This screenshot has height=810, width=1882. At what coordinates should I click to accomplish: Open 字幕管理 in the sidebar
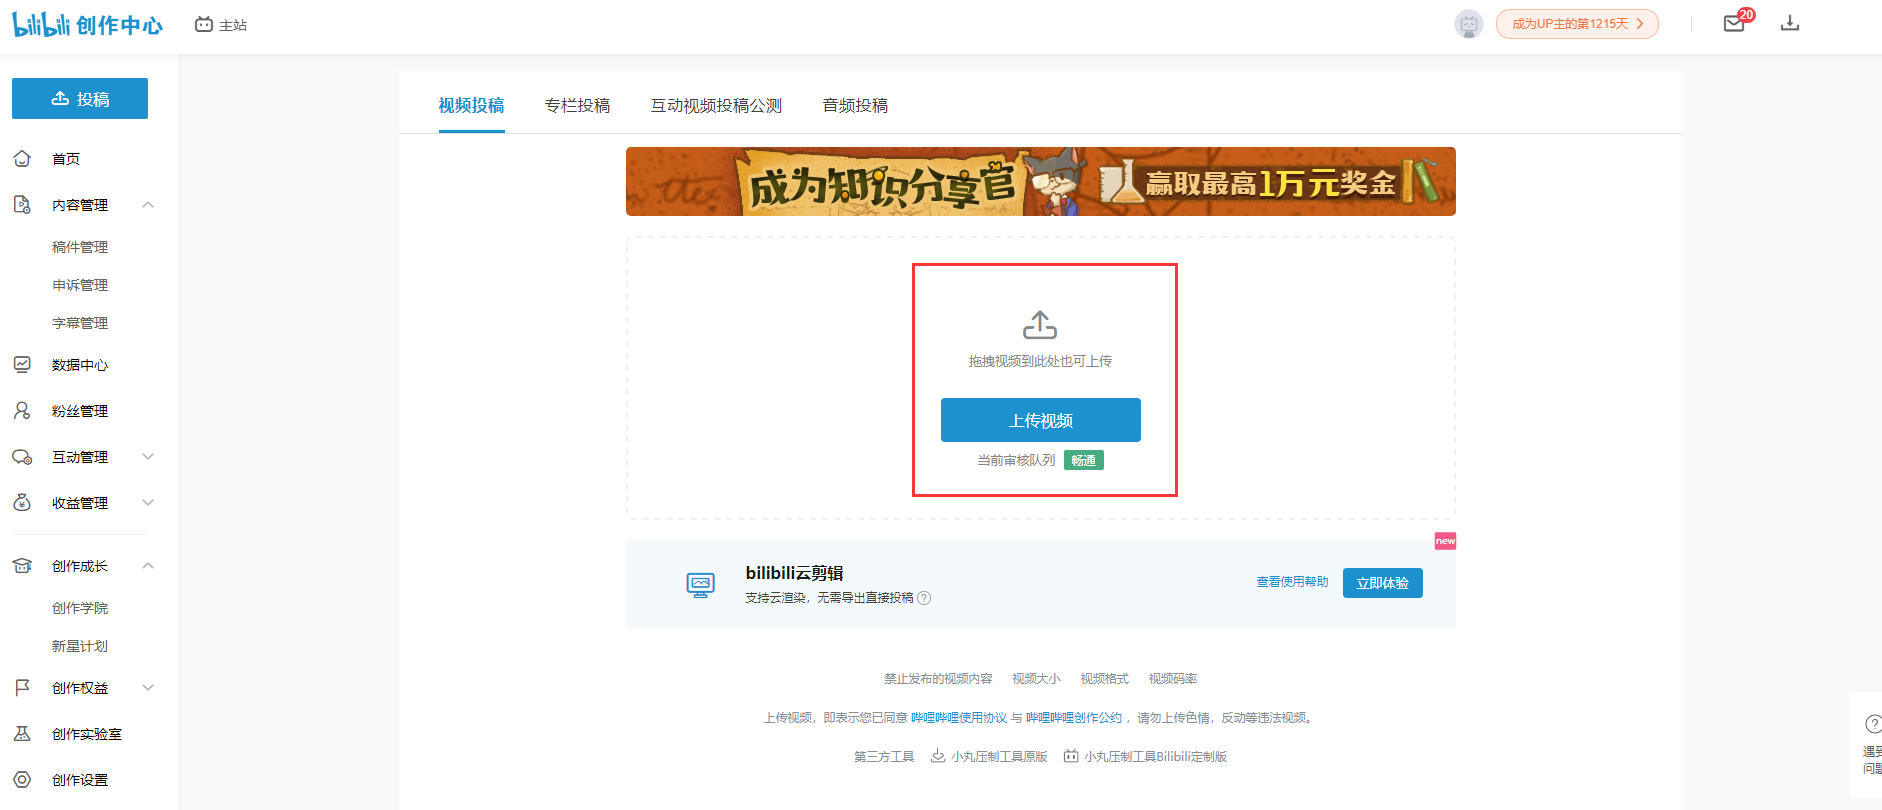click(80, 323)
